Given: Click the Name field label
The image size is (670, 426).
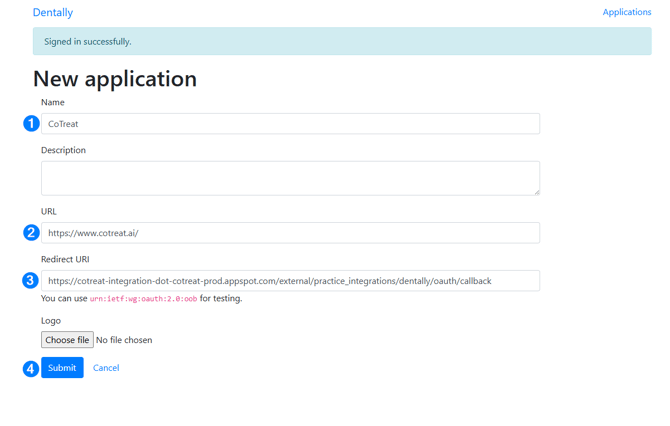Looking at the screenshot, I should 53,102.
